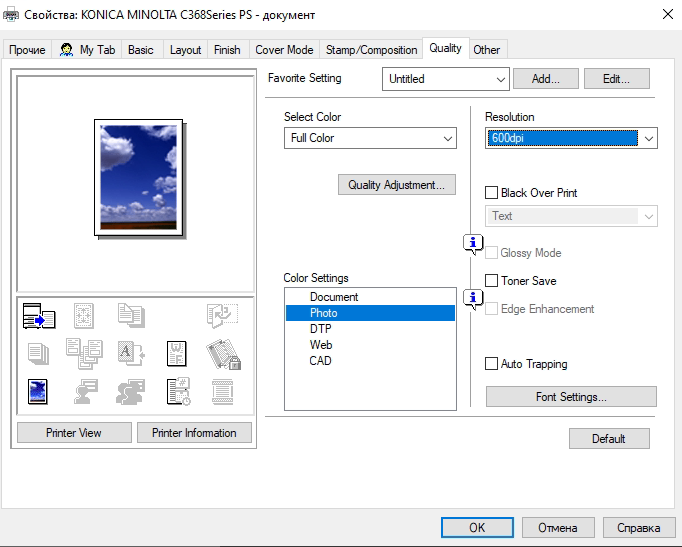Click the printer output tray icon with blue arrow

coord(39,316)
